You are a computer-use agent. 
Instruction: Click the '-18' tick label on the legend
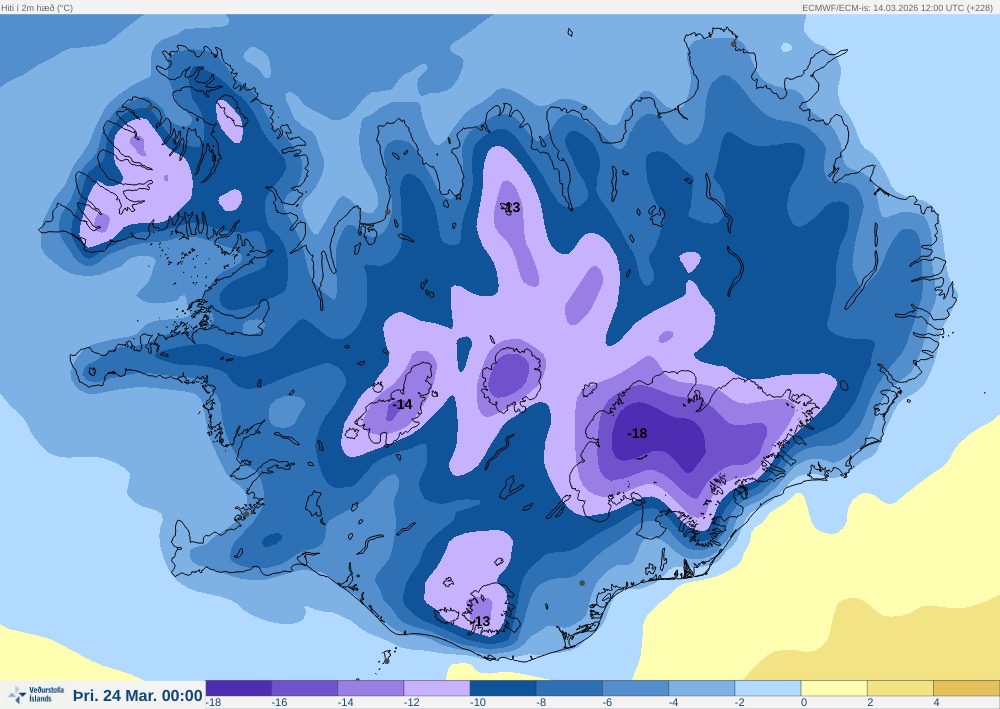point(214,703)
